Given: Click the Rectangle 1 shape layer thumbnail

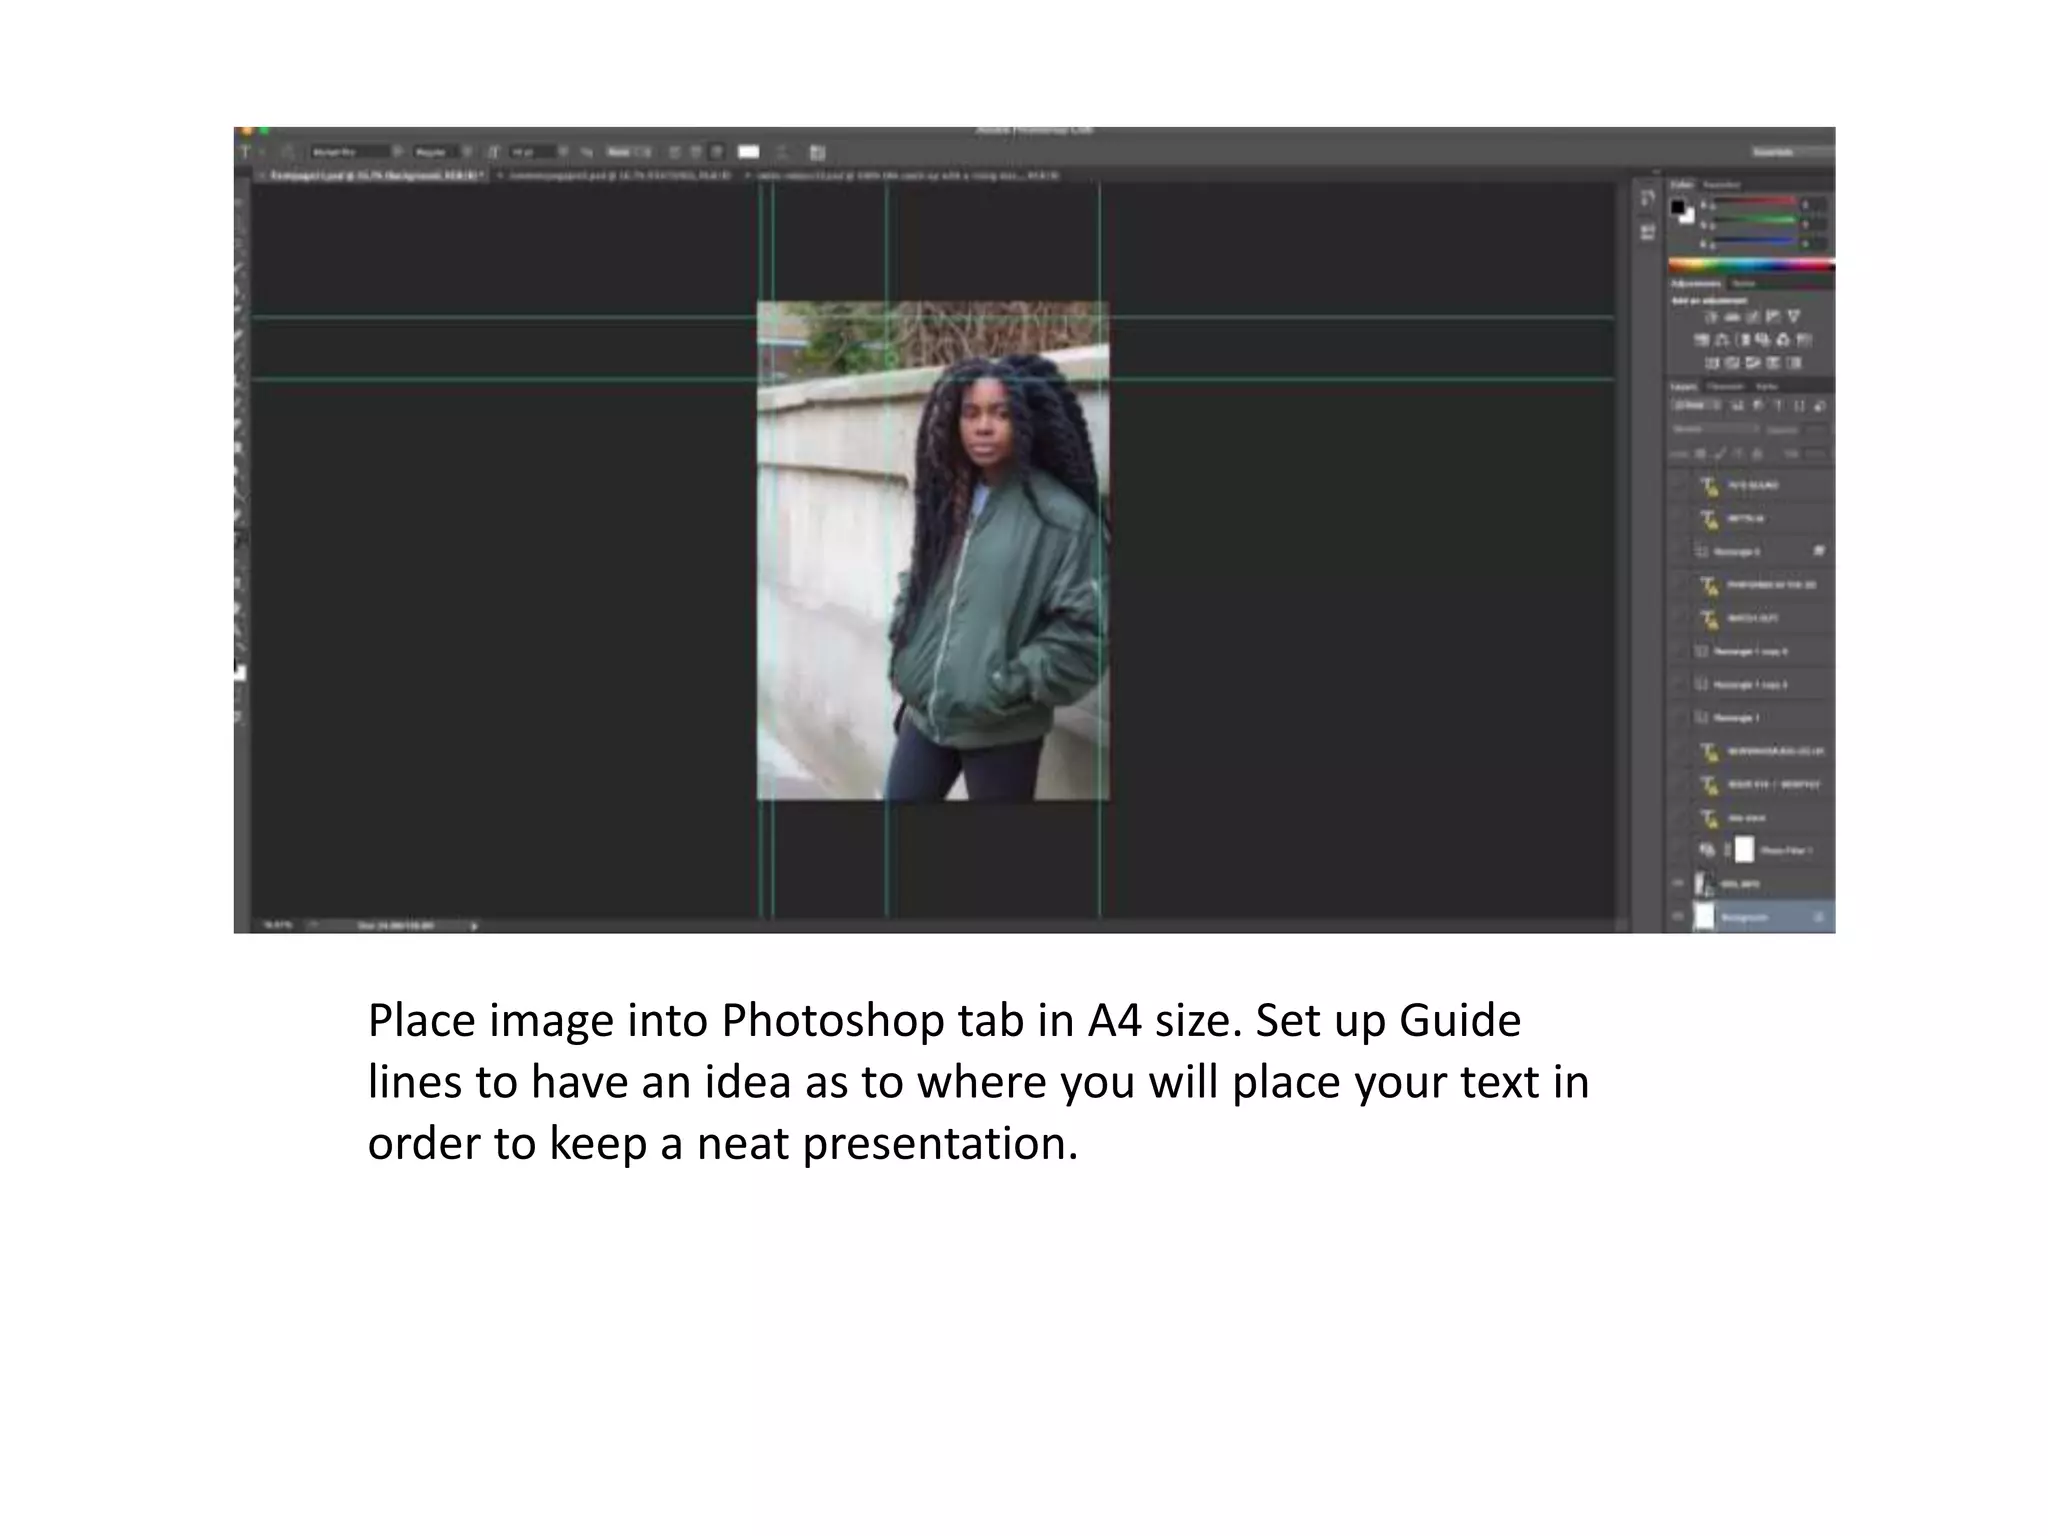Looking at the screenshot, I should point(1701,717).
